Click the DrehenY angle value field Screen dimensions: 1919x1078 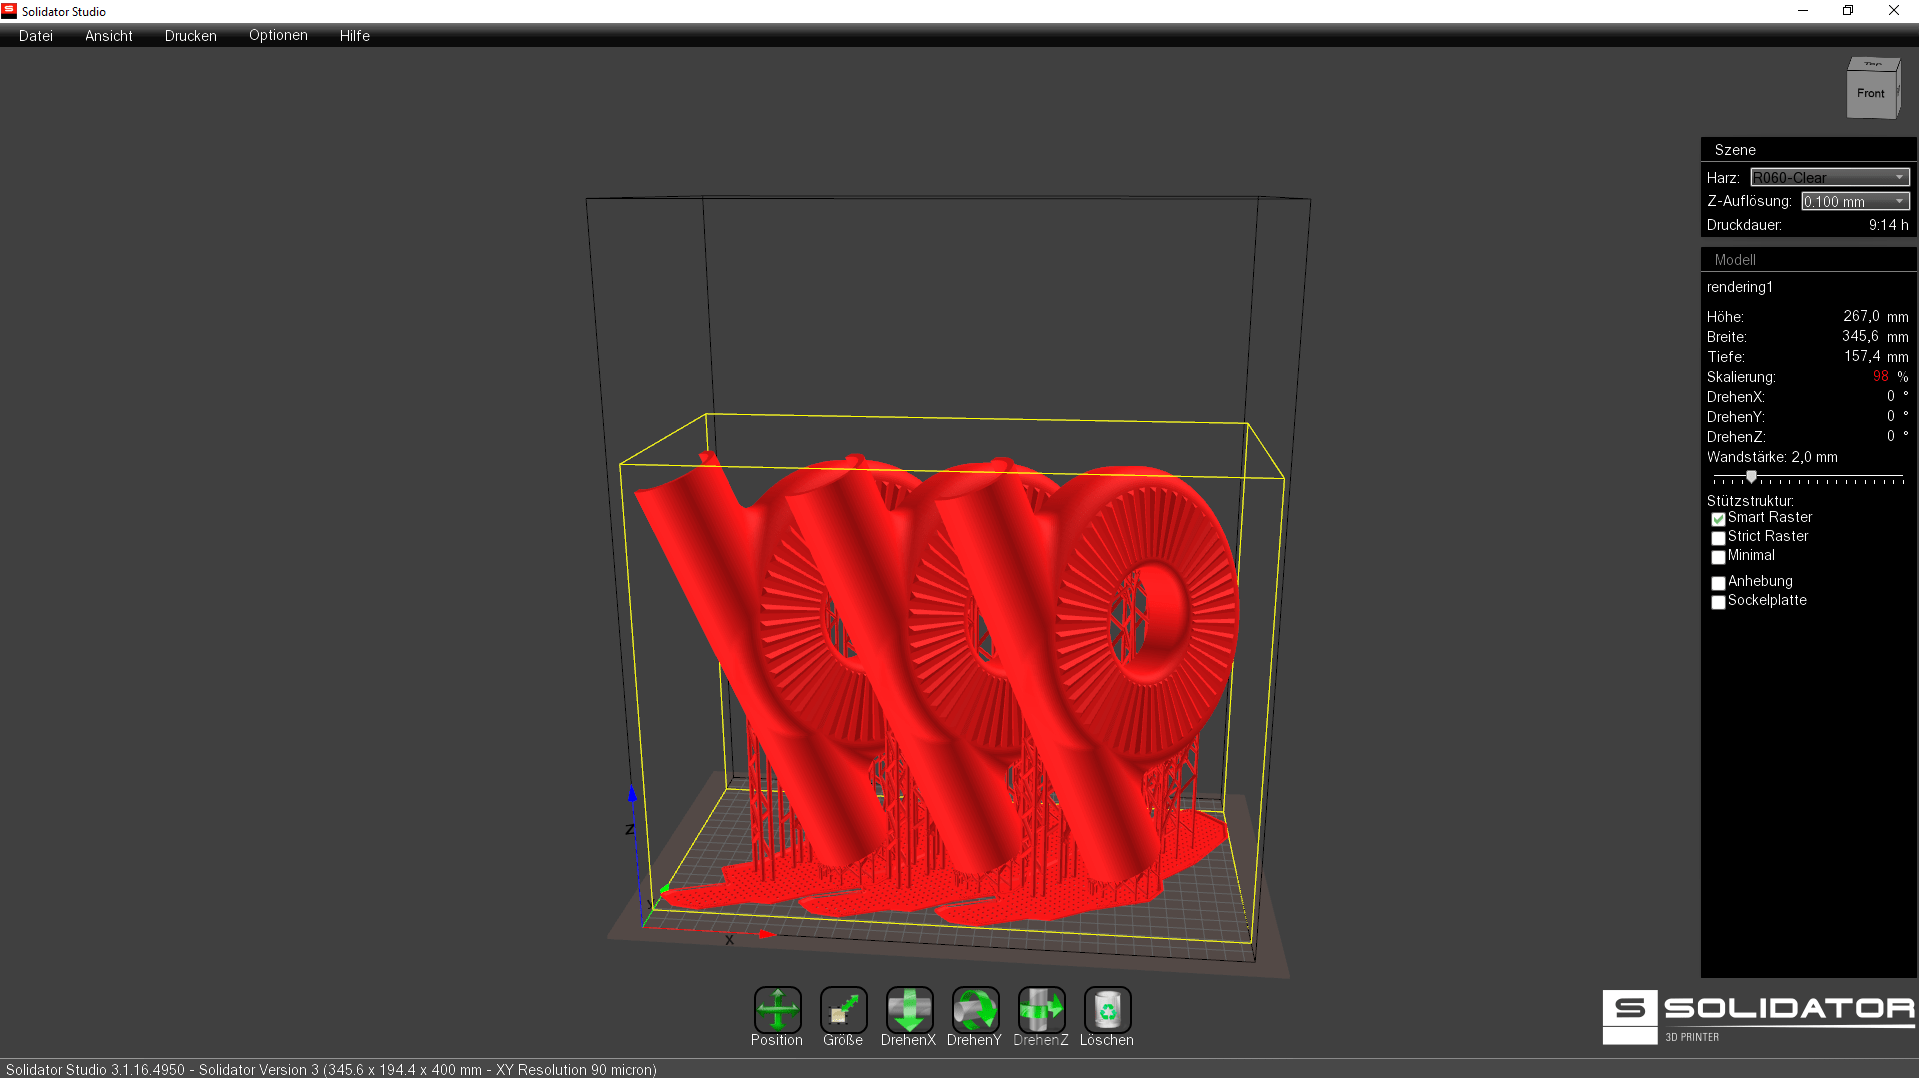(1890, 416)
